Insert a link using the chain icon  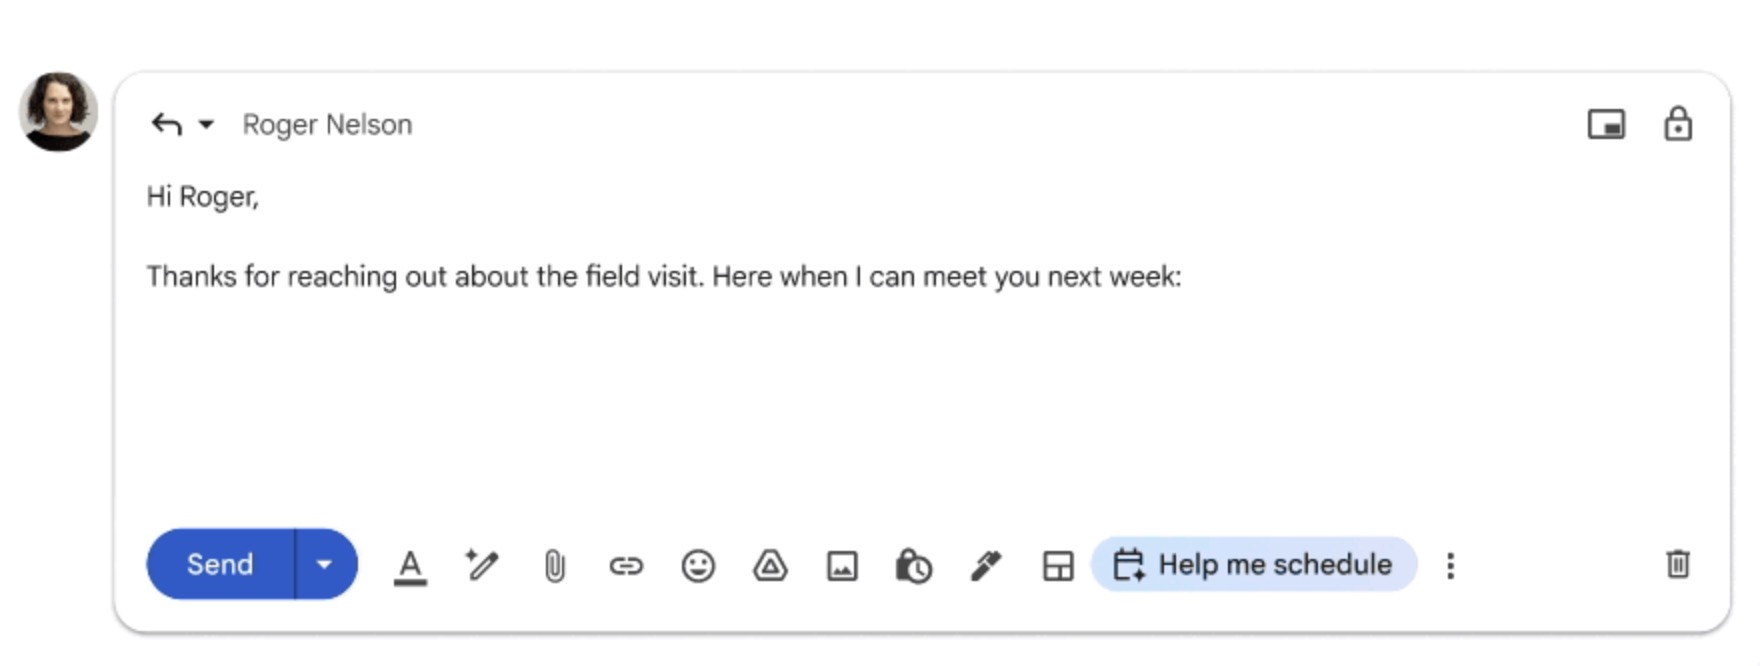[626, 566]
